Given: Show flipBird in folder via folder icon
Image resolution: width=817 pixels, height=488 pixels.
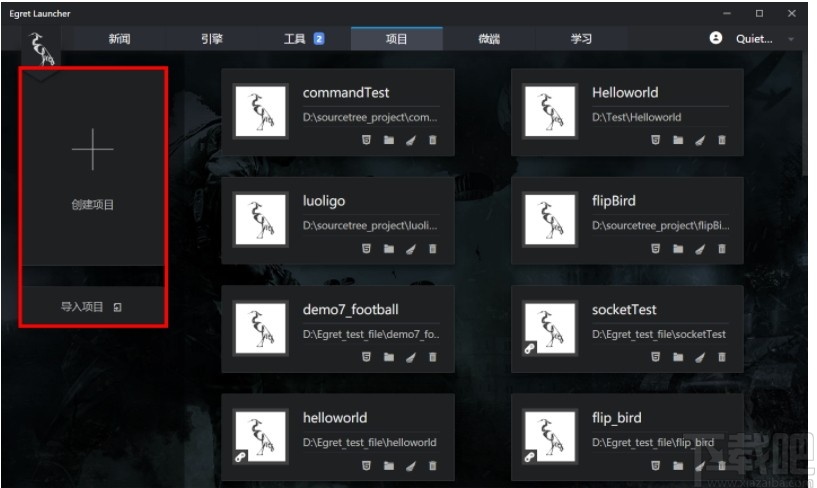Looking at the screenshot, I should click(678, 248).
